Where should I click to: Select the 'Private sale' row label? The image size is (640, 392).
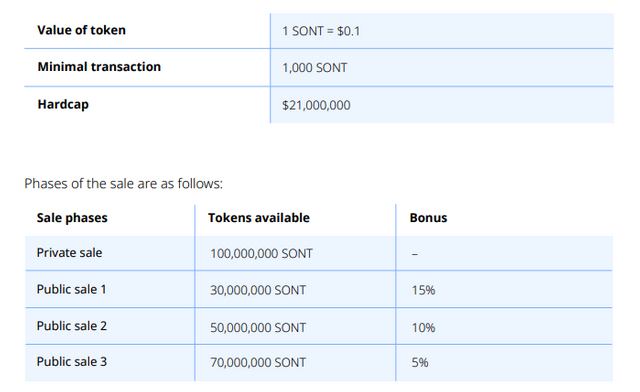pos(69,253)
